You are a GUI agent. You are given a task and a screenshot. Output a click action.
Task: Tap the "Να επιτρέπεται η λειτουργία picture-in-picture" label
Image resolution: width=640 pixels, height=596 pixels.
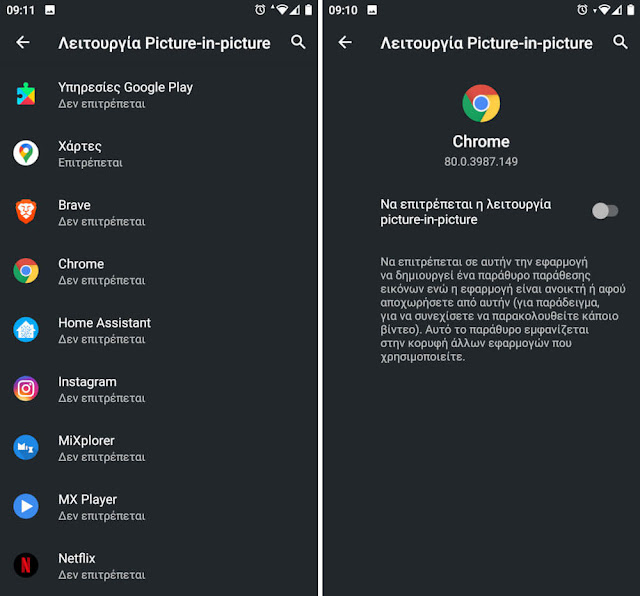(465, 211)
